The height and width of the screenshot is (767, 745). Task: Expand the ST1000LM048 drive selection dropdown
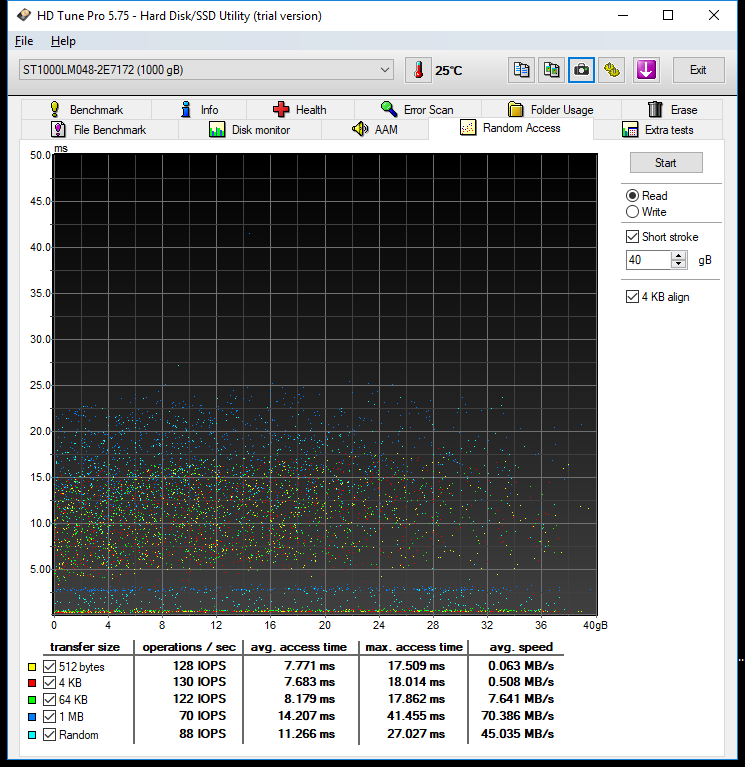click(x=386, y=70)
